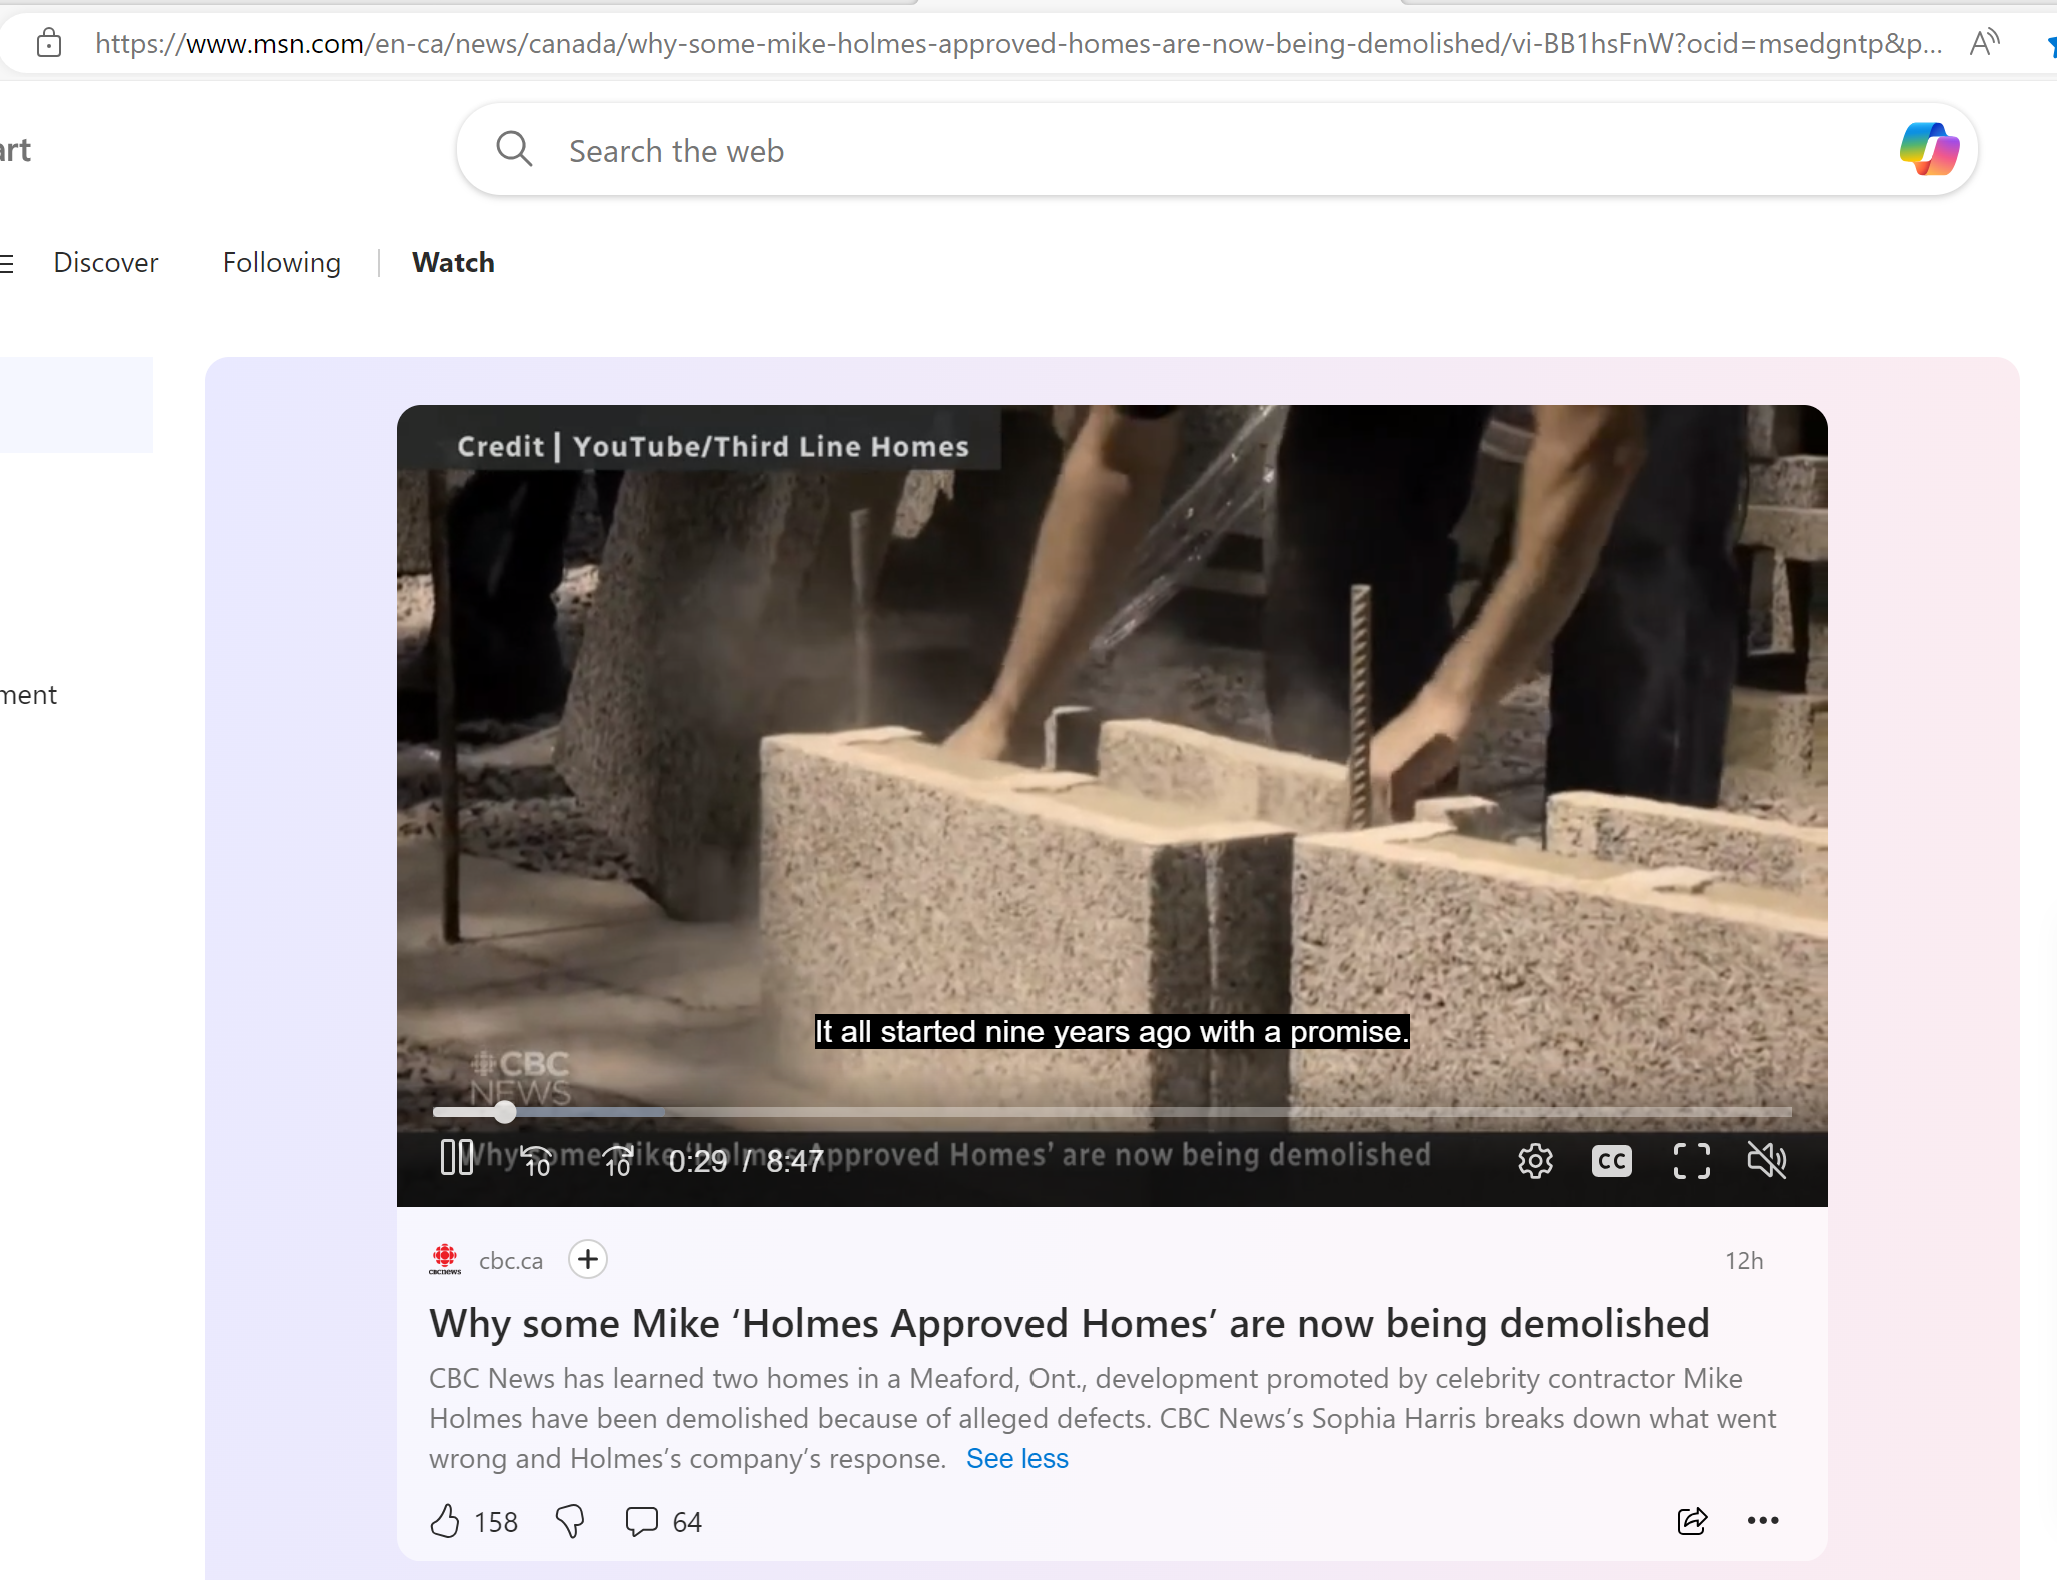This screenshot has width=2058, height=1580.
Task: Open Copilot from search bar
Action: click(x=1929, y=149)
